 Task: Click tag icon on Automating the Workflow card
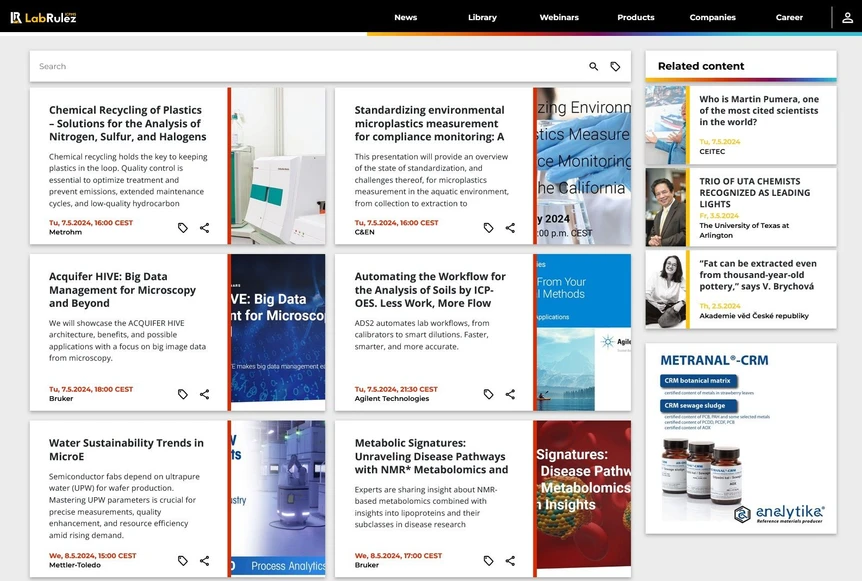488,394
